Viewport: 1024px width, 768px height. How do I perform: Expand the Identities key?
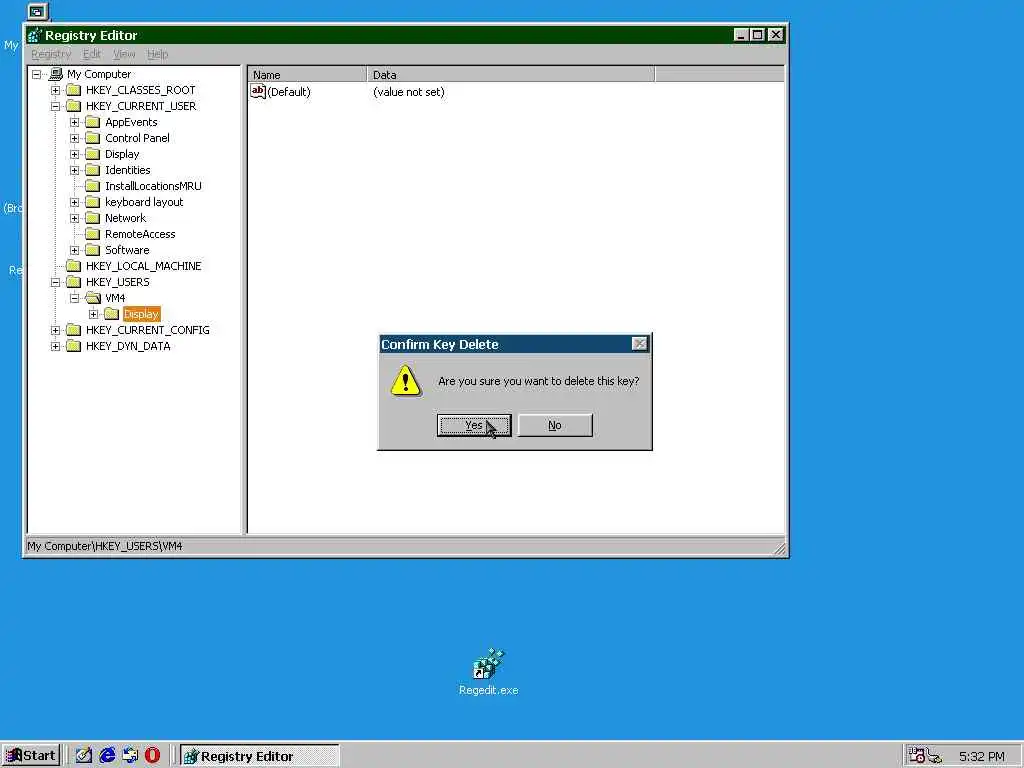click(74, 170)
